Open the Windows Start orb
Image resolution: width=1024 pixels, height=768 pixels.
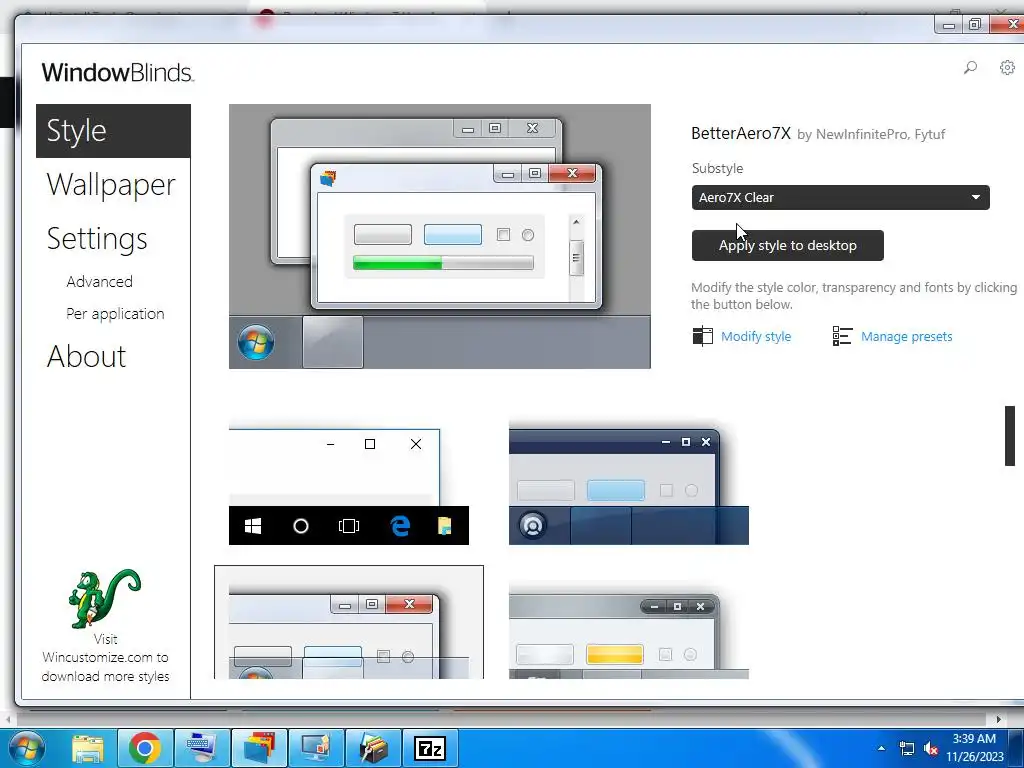(27, 748)
